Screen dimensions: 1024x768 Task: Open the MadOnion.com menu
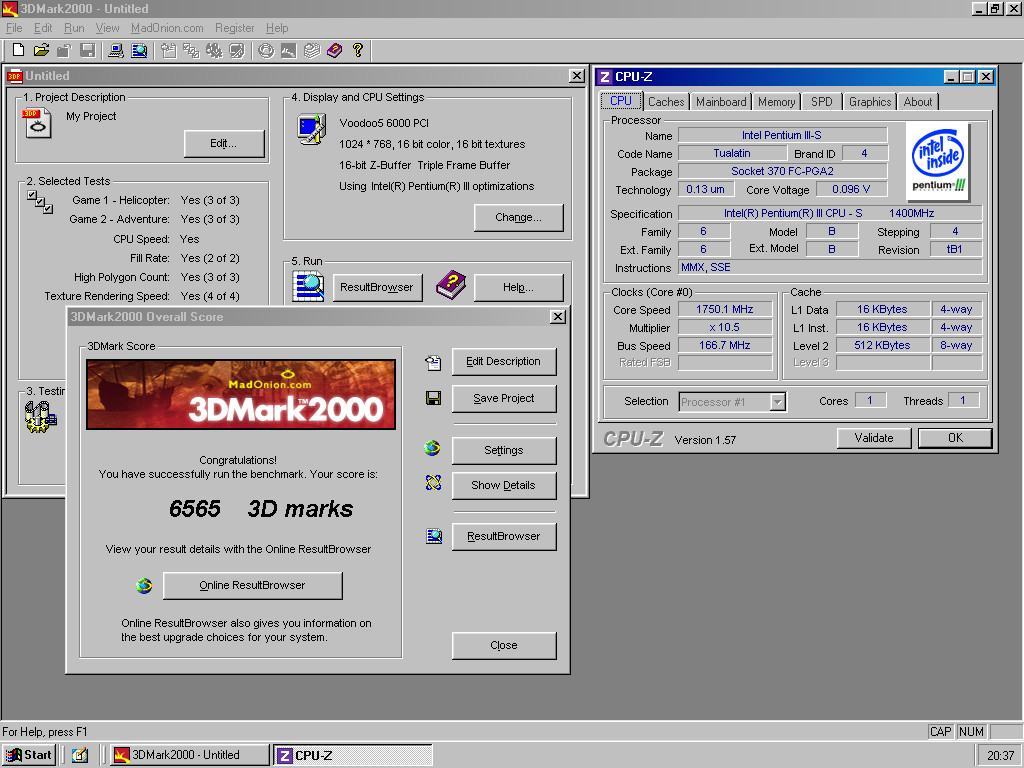(167, 28)
